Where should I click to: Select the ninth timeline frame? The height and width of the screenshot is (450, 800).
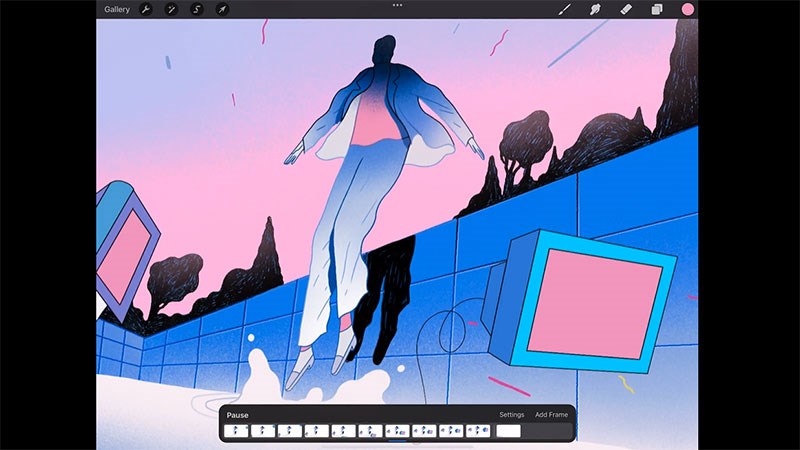(451, 431)
